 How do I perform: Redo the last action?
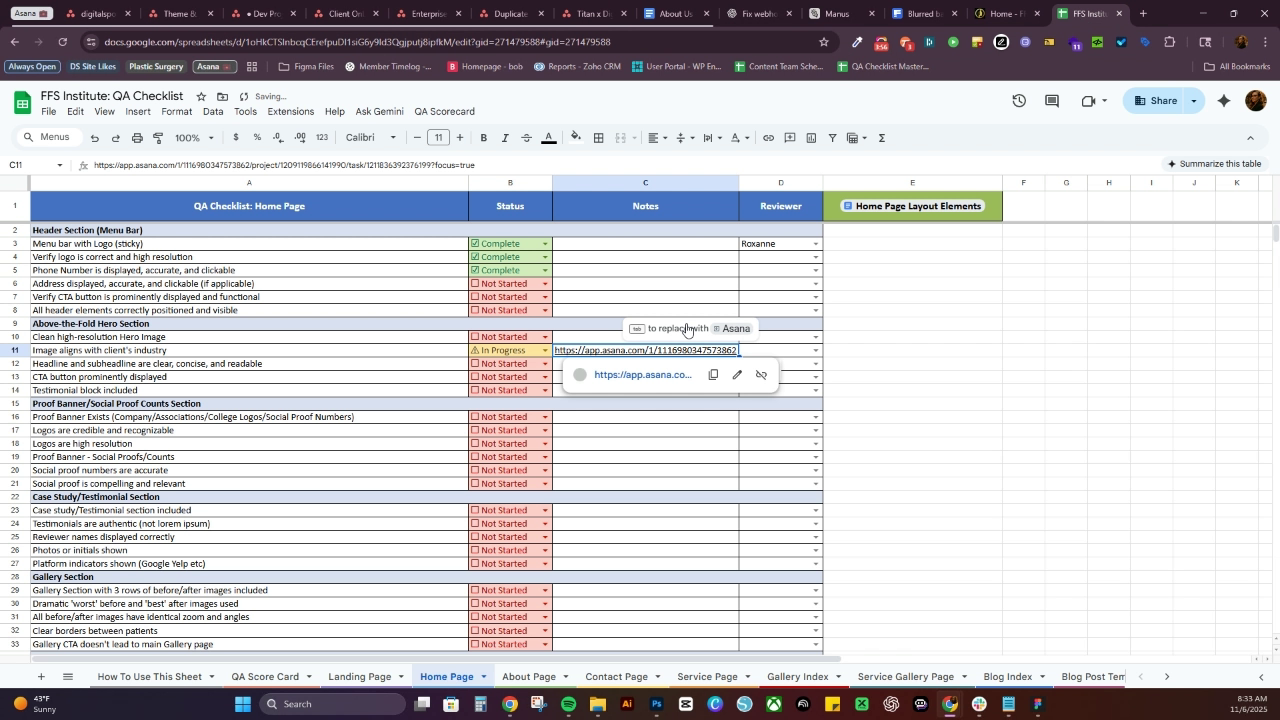pos(115,138)
